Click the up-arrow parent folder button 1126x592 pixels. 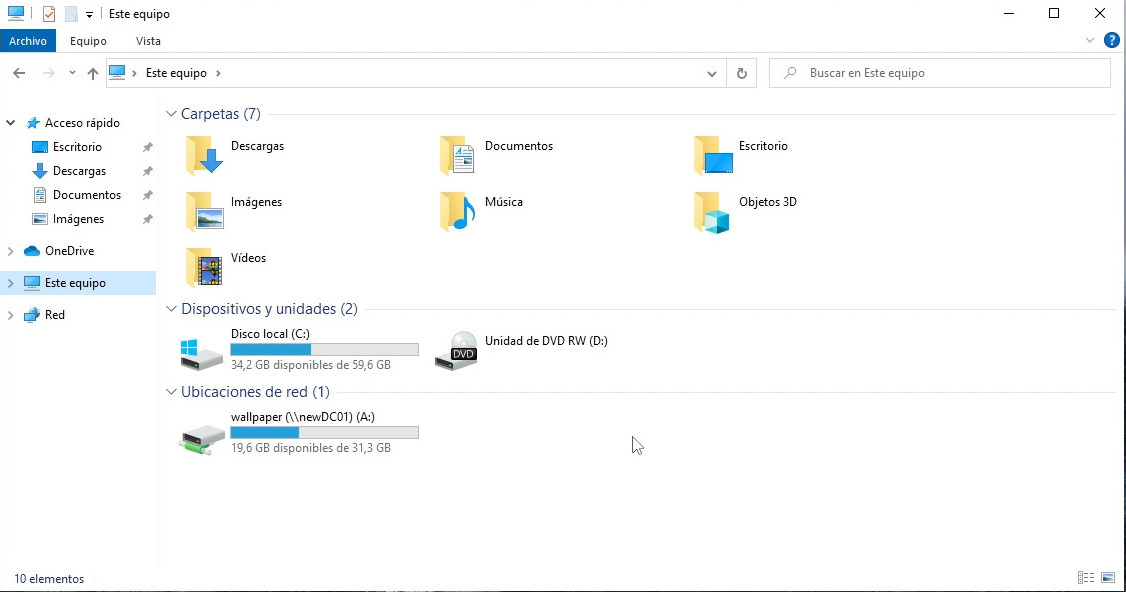pos(93,73)
